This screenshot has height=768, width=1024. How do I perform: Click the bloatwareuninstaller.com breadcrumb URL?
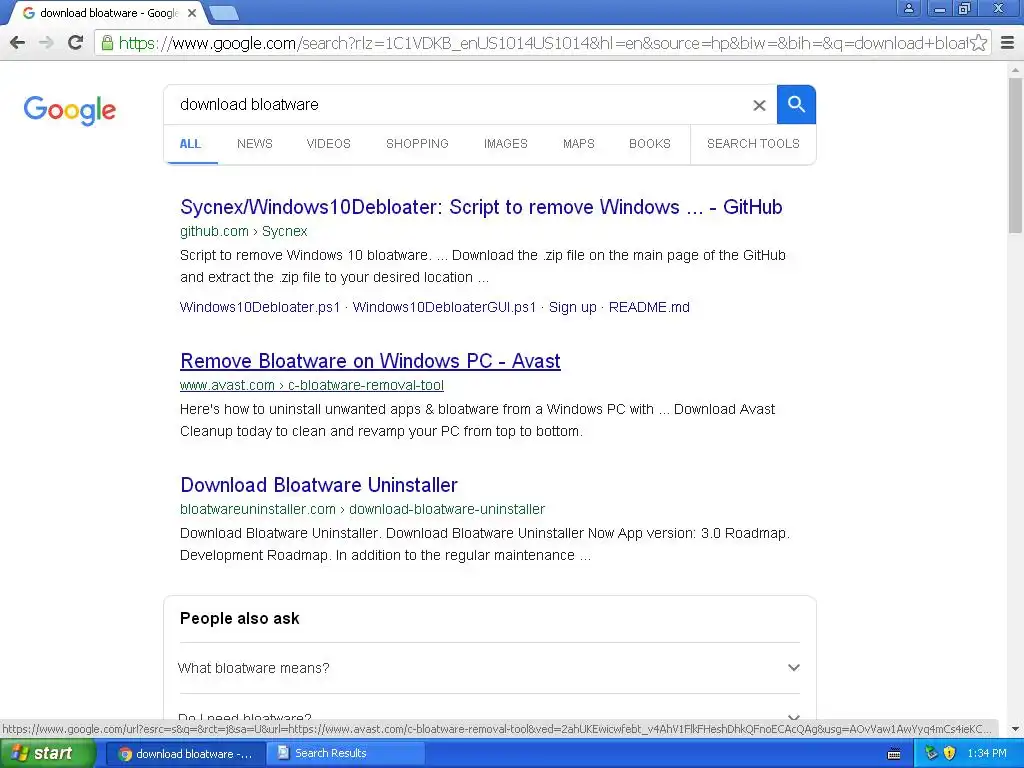pos(362,509)
